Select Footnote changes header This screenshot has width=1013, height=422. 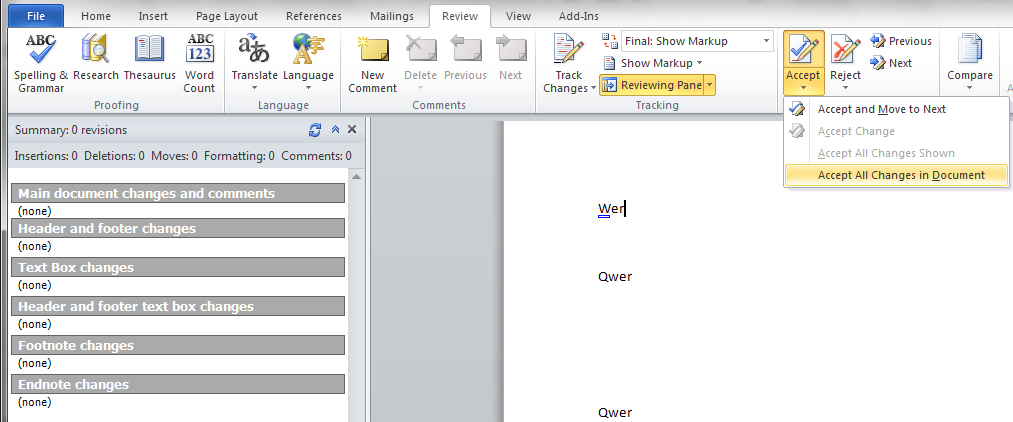click(178, 345)
